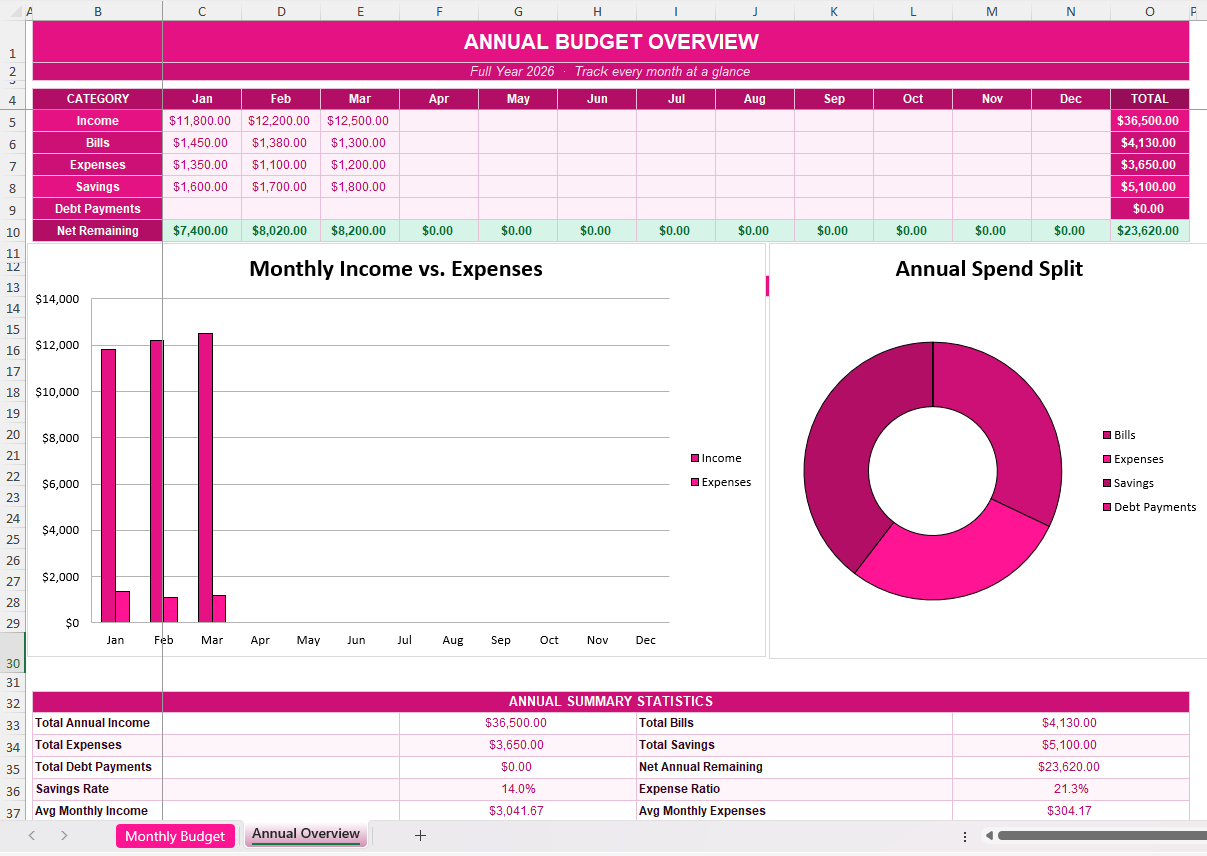Click the ANNUAL SUMMARY STATISTICS header
This screenshot has width=1207, height=856.
click(x=611, y=702)
